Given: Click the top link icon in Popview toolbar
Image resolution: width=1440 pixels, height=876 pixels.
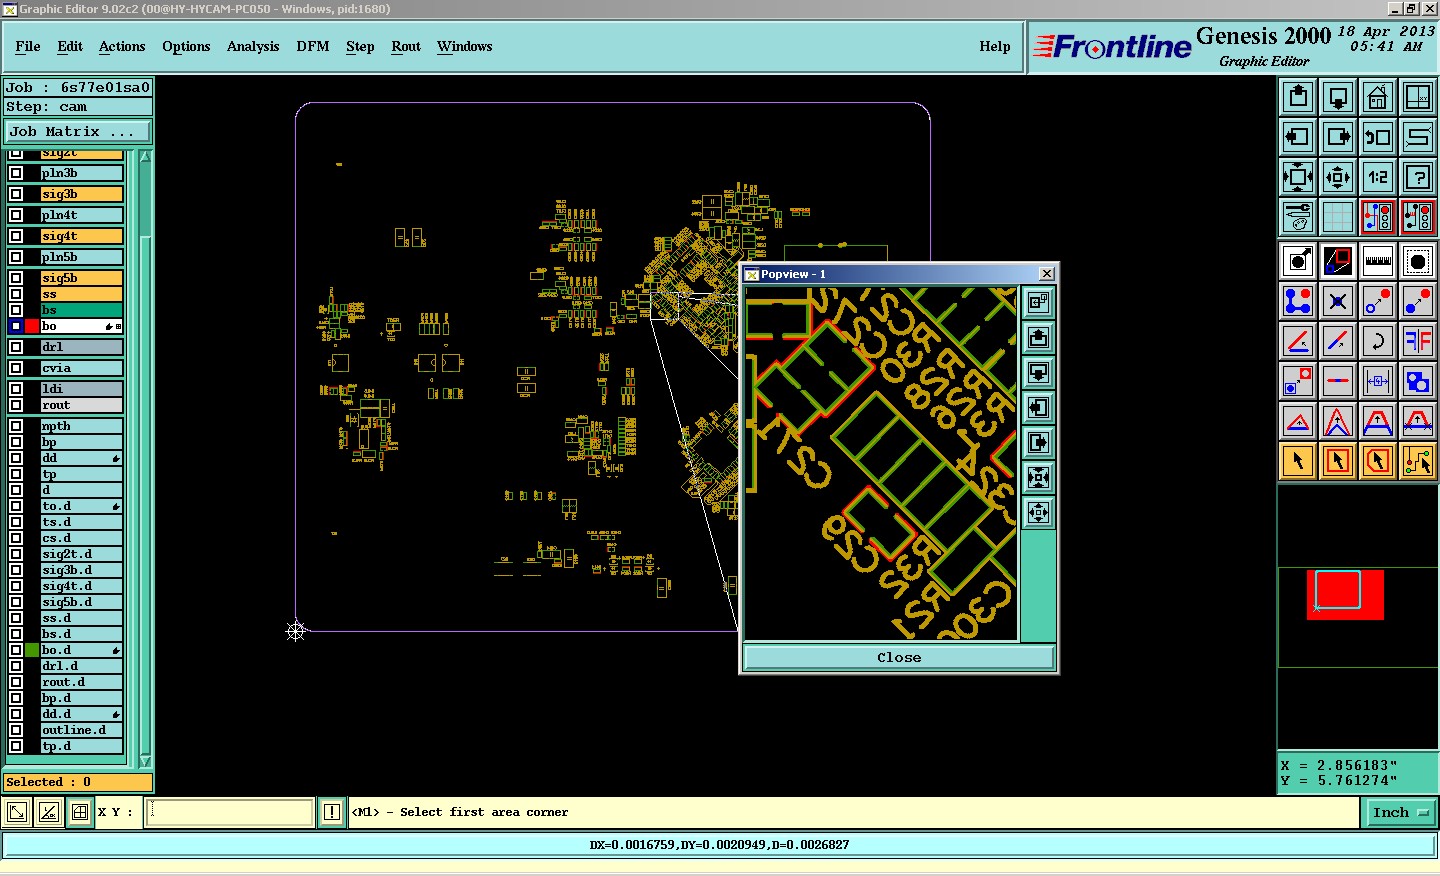Looking at the screenshot, I should [1038, 302].
